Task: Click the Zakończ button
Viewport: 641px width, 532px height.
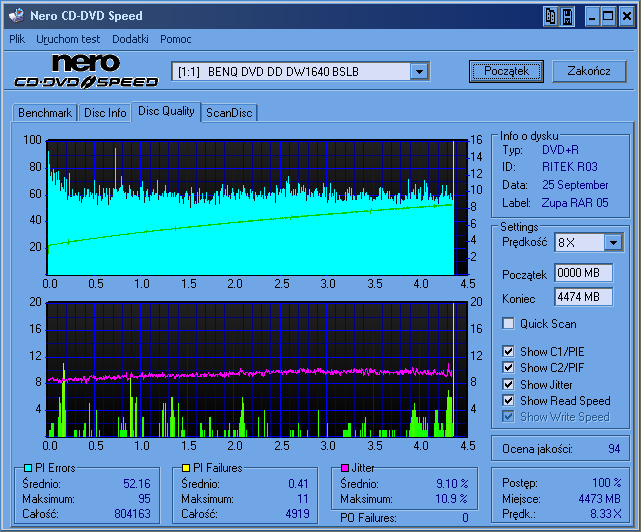Action: click(589, 71)
